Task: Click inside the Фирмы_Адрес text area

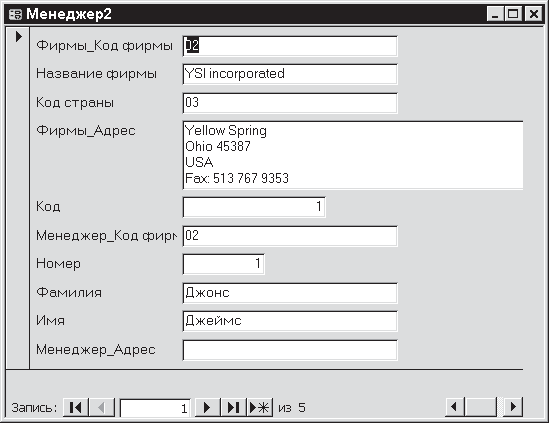Action: [353, 155]
